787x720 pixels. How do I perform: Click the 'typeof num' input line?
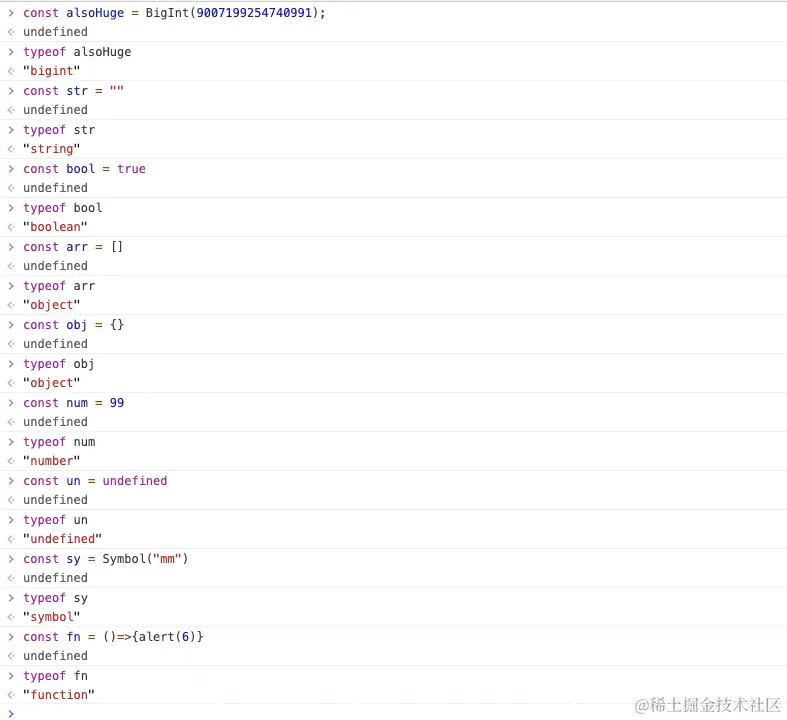pyautogui.click(x=59, y=442)
